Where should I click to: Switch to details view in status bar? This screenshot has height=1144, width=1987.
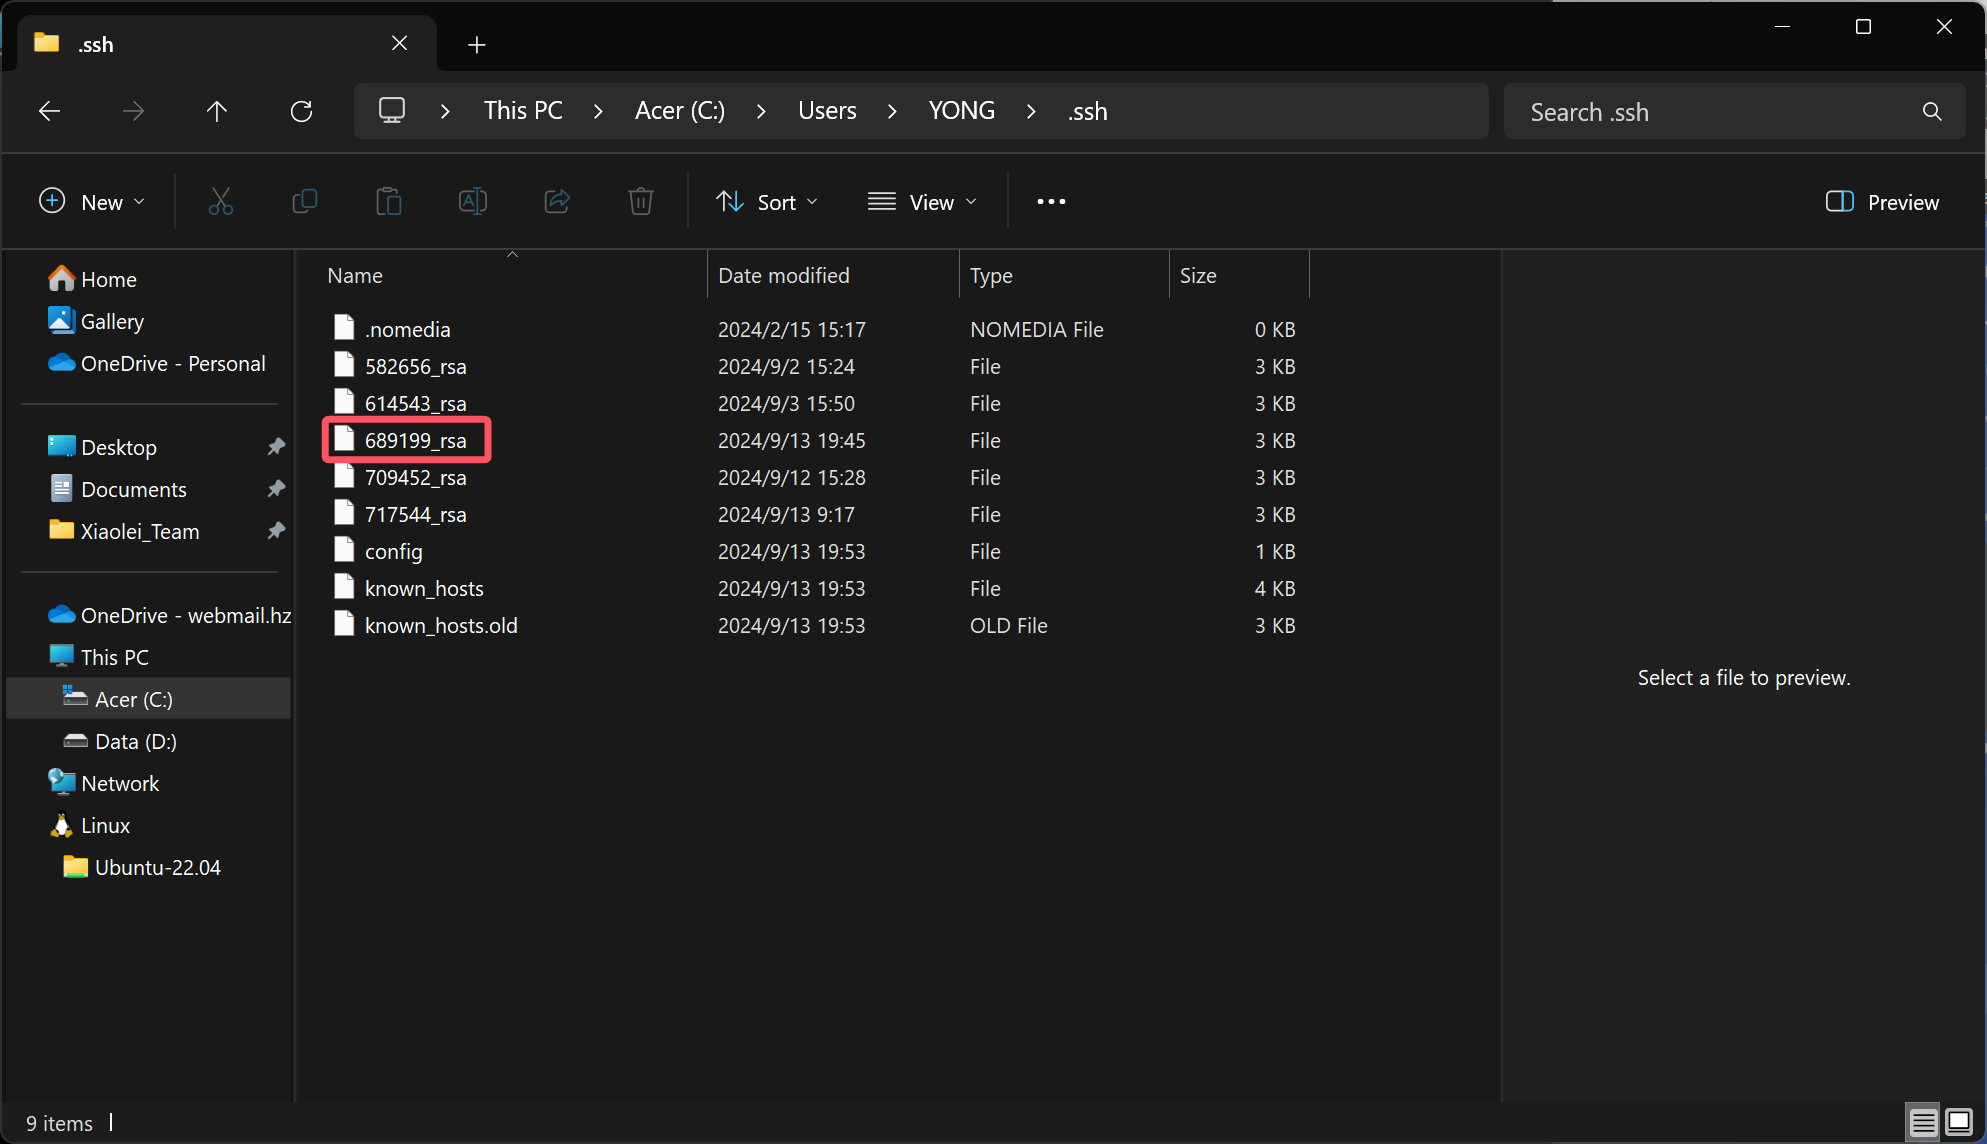point(1922,1122)
